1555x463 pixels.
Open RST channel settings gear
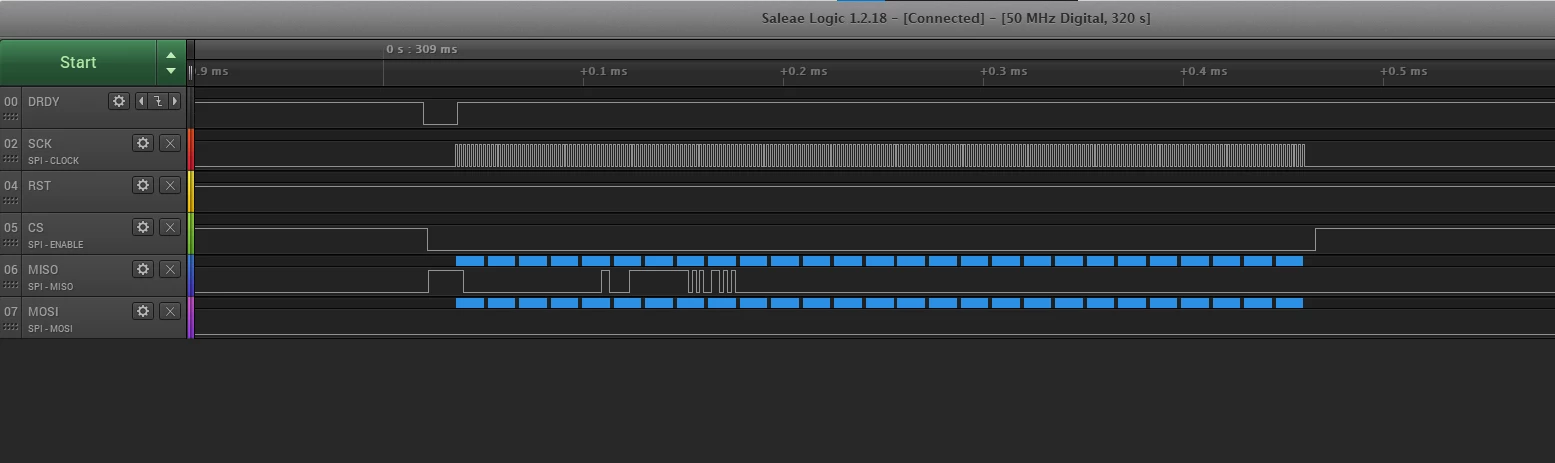(x=143, y=185)
